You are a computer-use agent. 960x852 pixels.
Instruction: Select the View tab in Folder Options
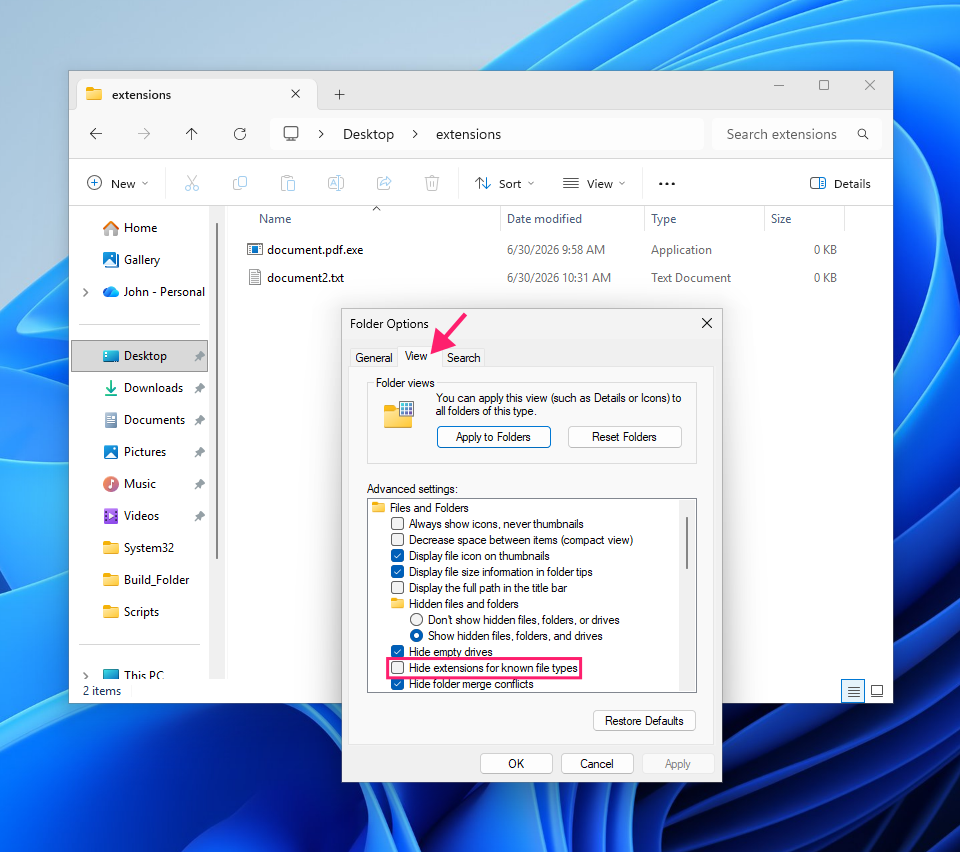[416, 356]
